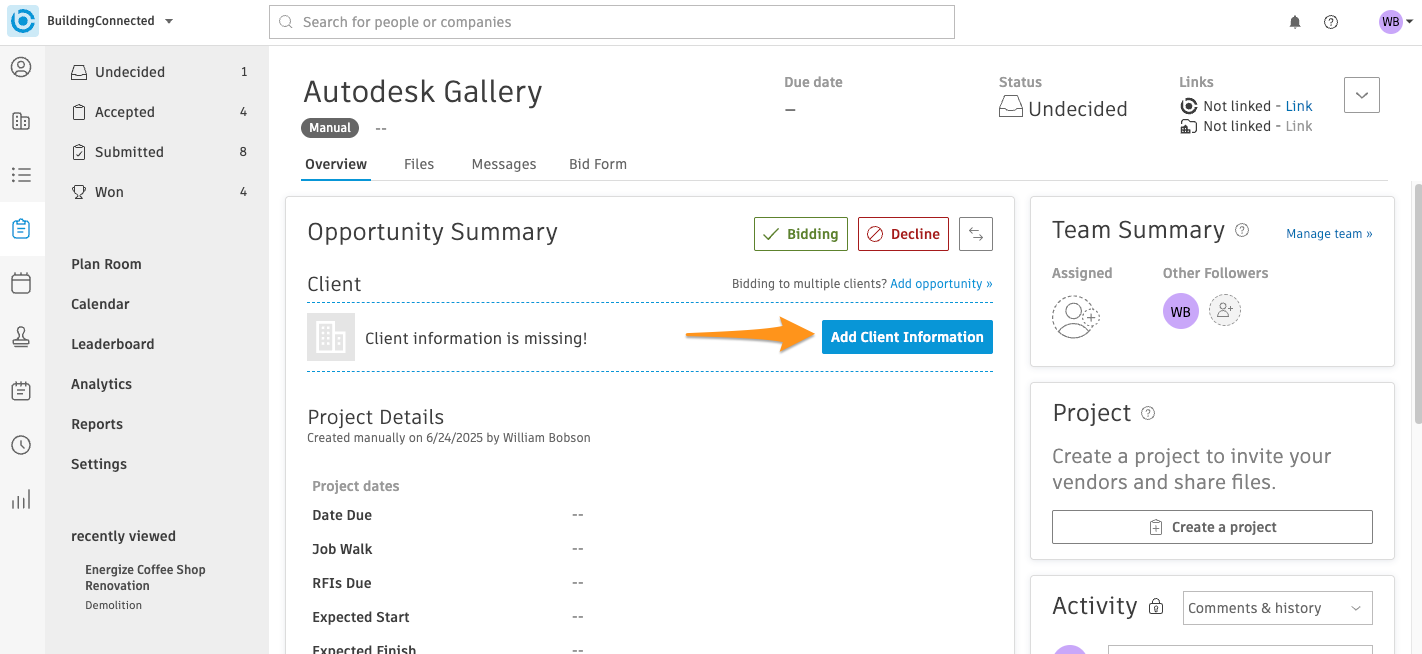
Task: Click the Create a project button
Action: point(1212,527)
